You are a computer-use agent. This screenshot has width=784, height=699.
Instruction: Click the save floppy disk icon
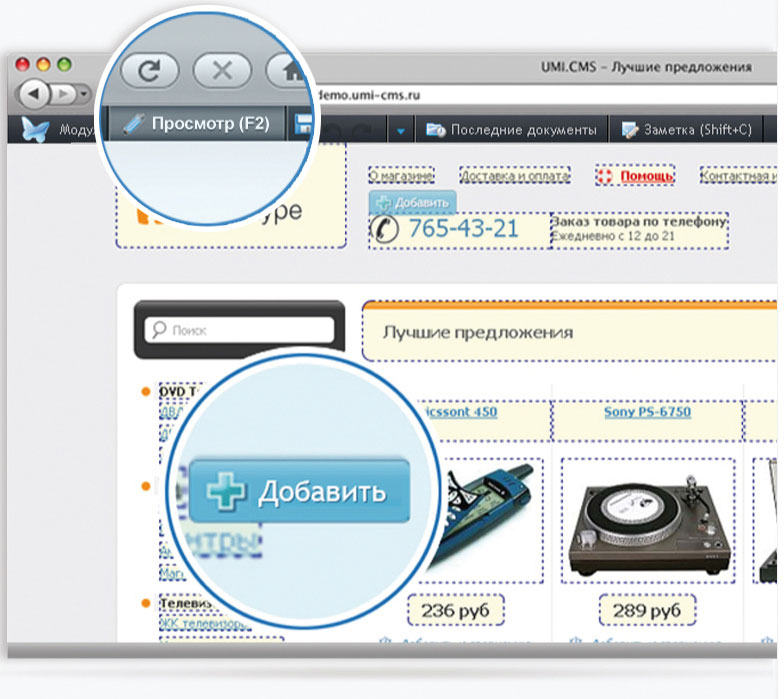click(x=301, y=126)
